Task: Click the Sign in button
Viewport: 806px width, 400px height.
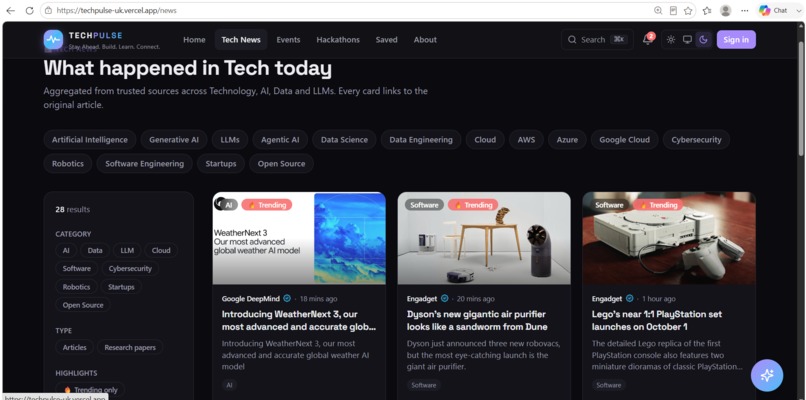Action: [x=736, y=40]
